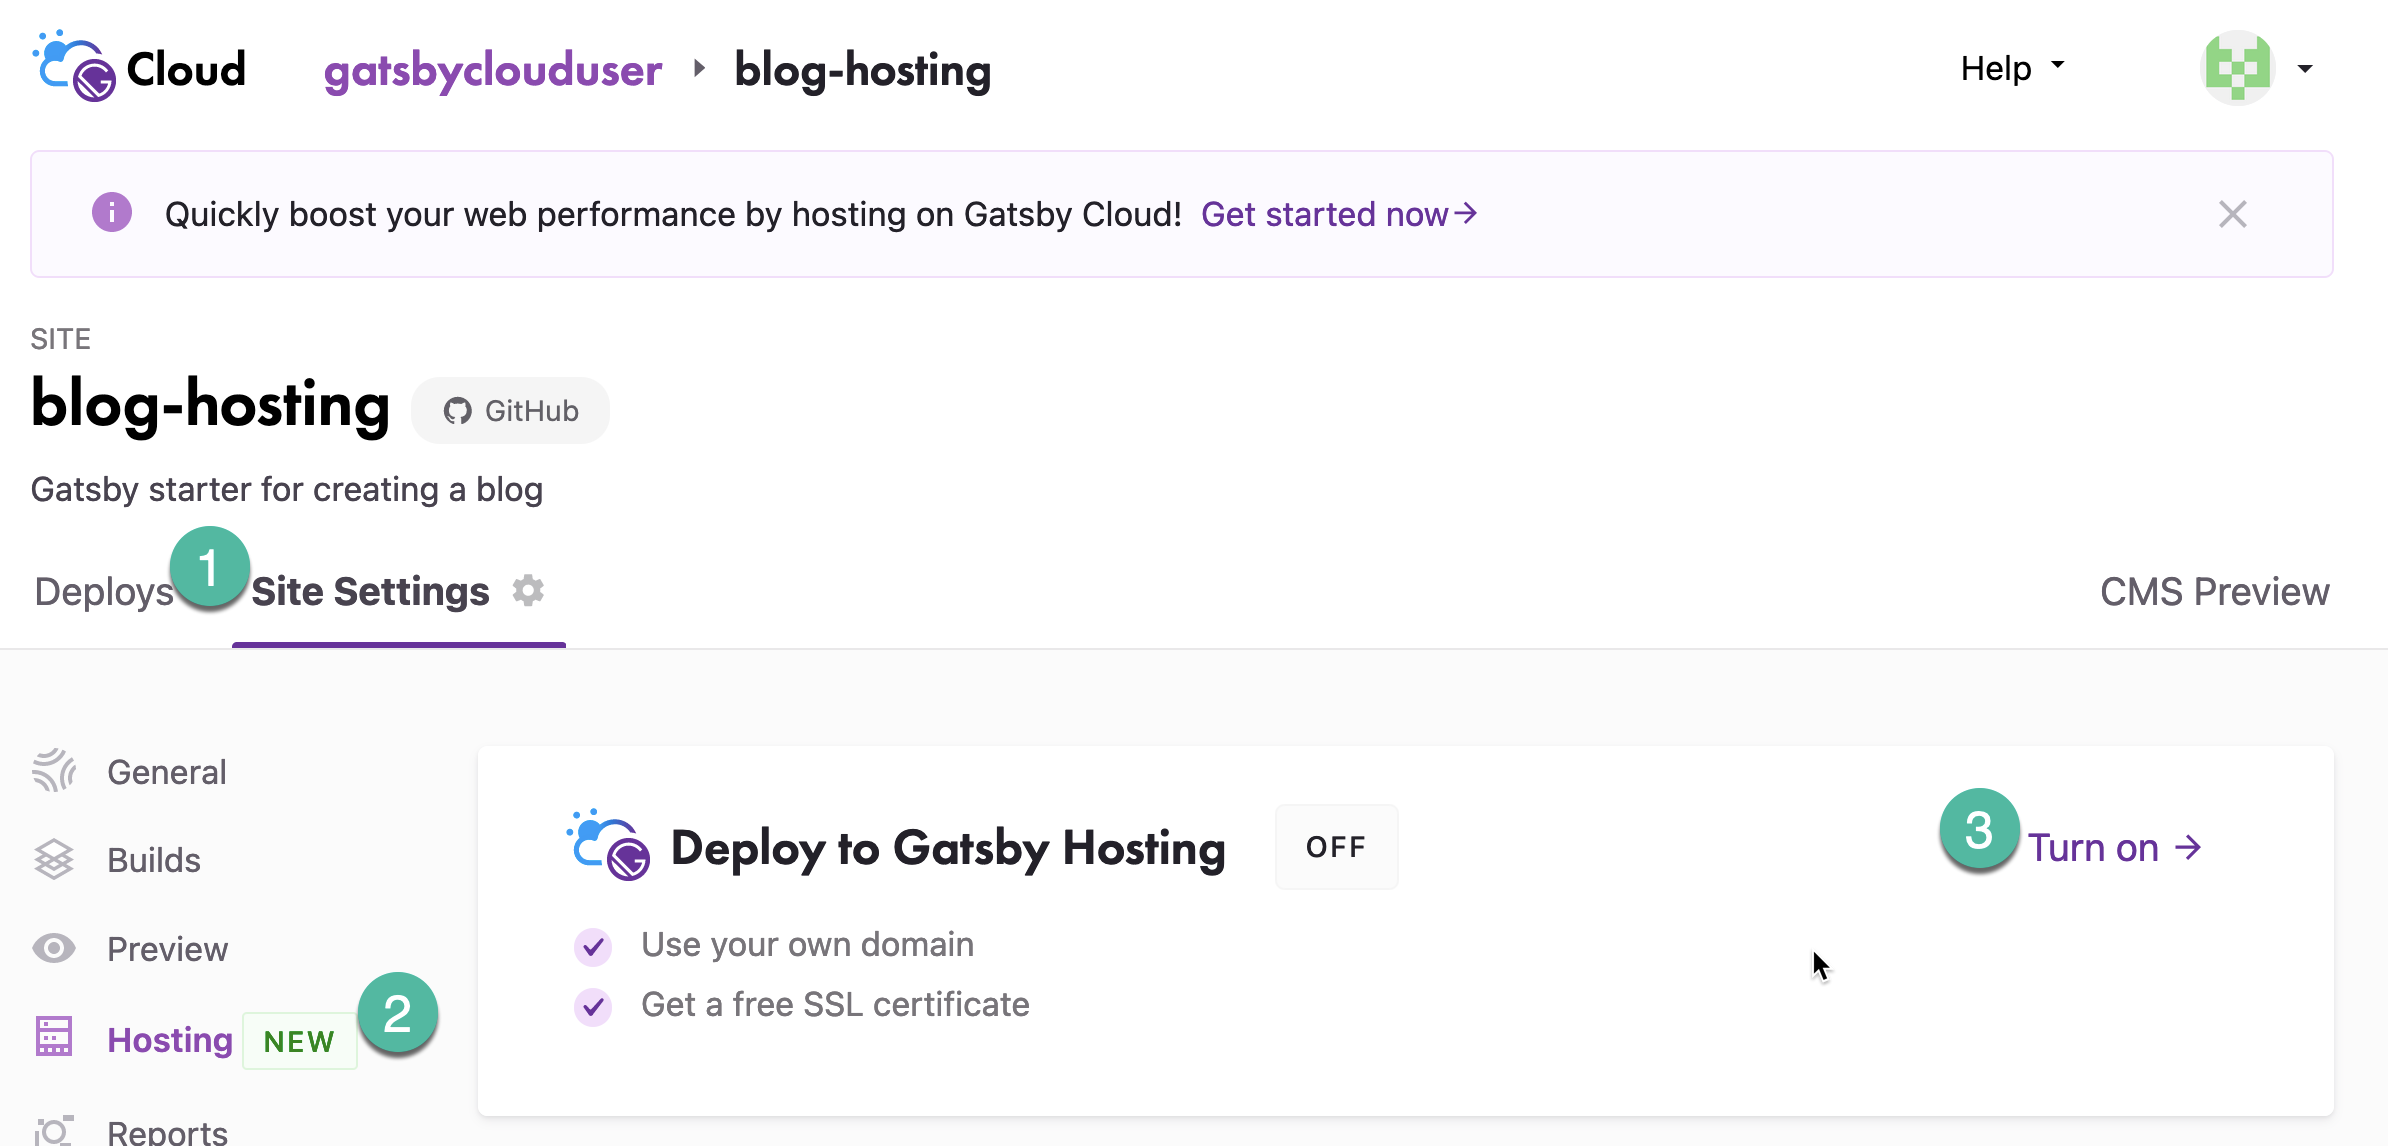
Task: Select the General settings icon
Action: (x=55, y=771)
